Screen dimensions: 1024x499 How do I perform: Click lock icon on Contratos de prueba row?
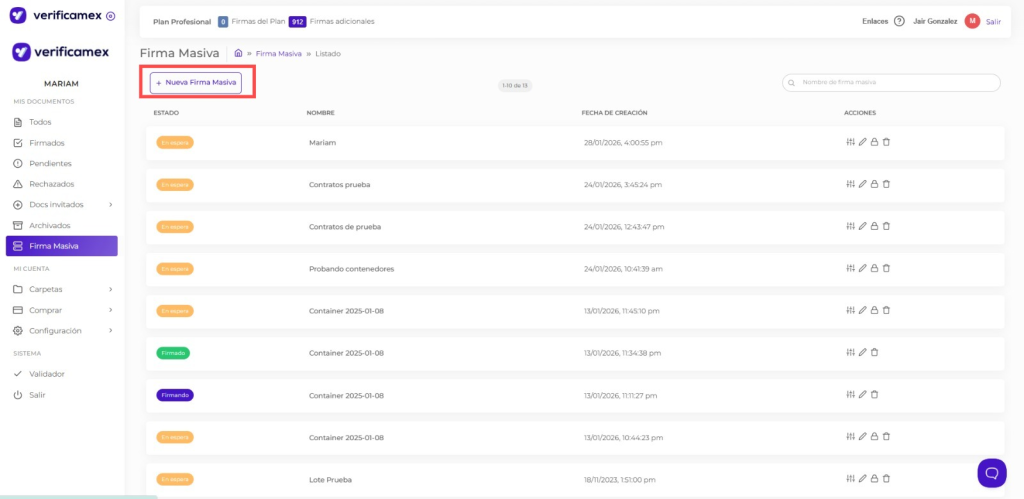click(874, 226)
